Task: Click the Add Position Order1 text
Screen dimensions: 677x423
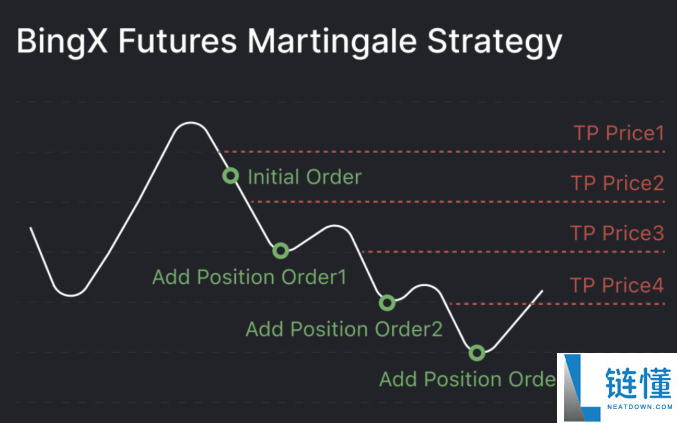Action: pos(250,277)
